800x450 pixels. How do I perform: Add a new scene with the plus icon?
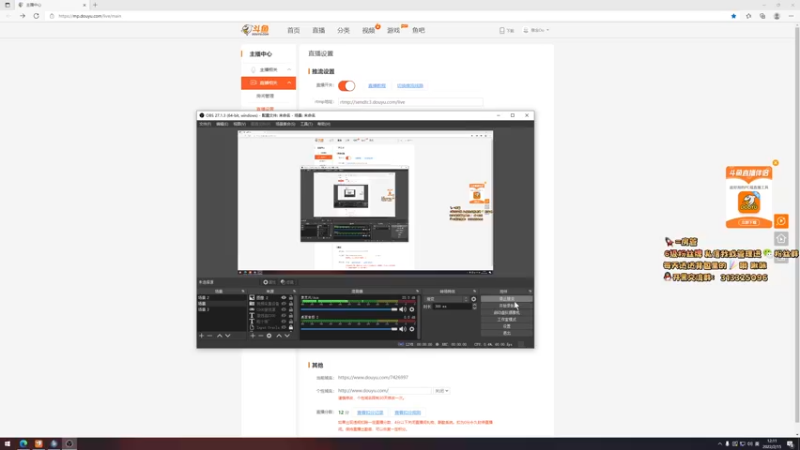202,336
